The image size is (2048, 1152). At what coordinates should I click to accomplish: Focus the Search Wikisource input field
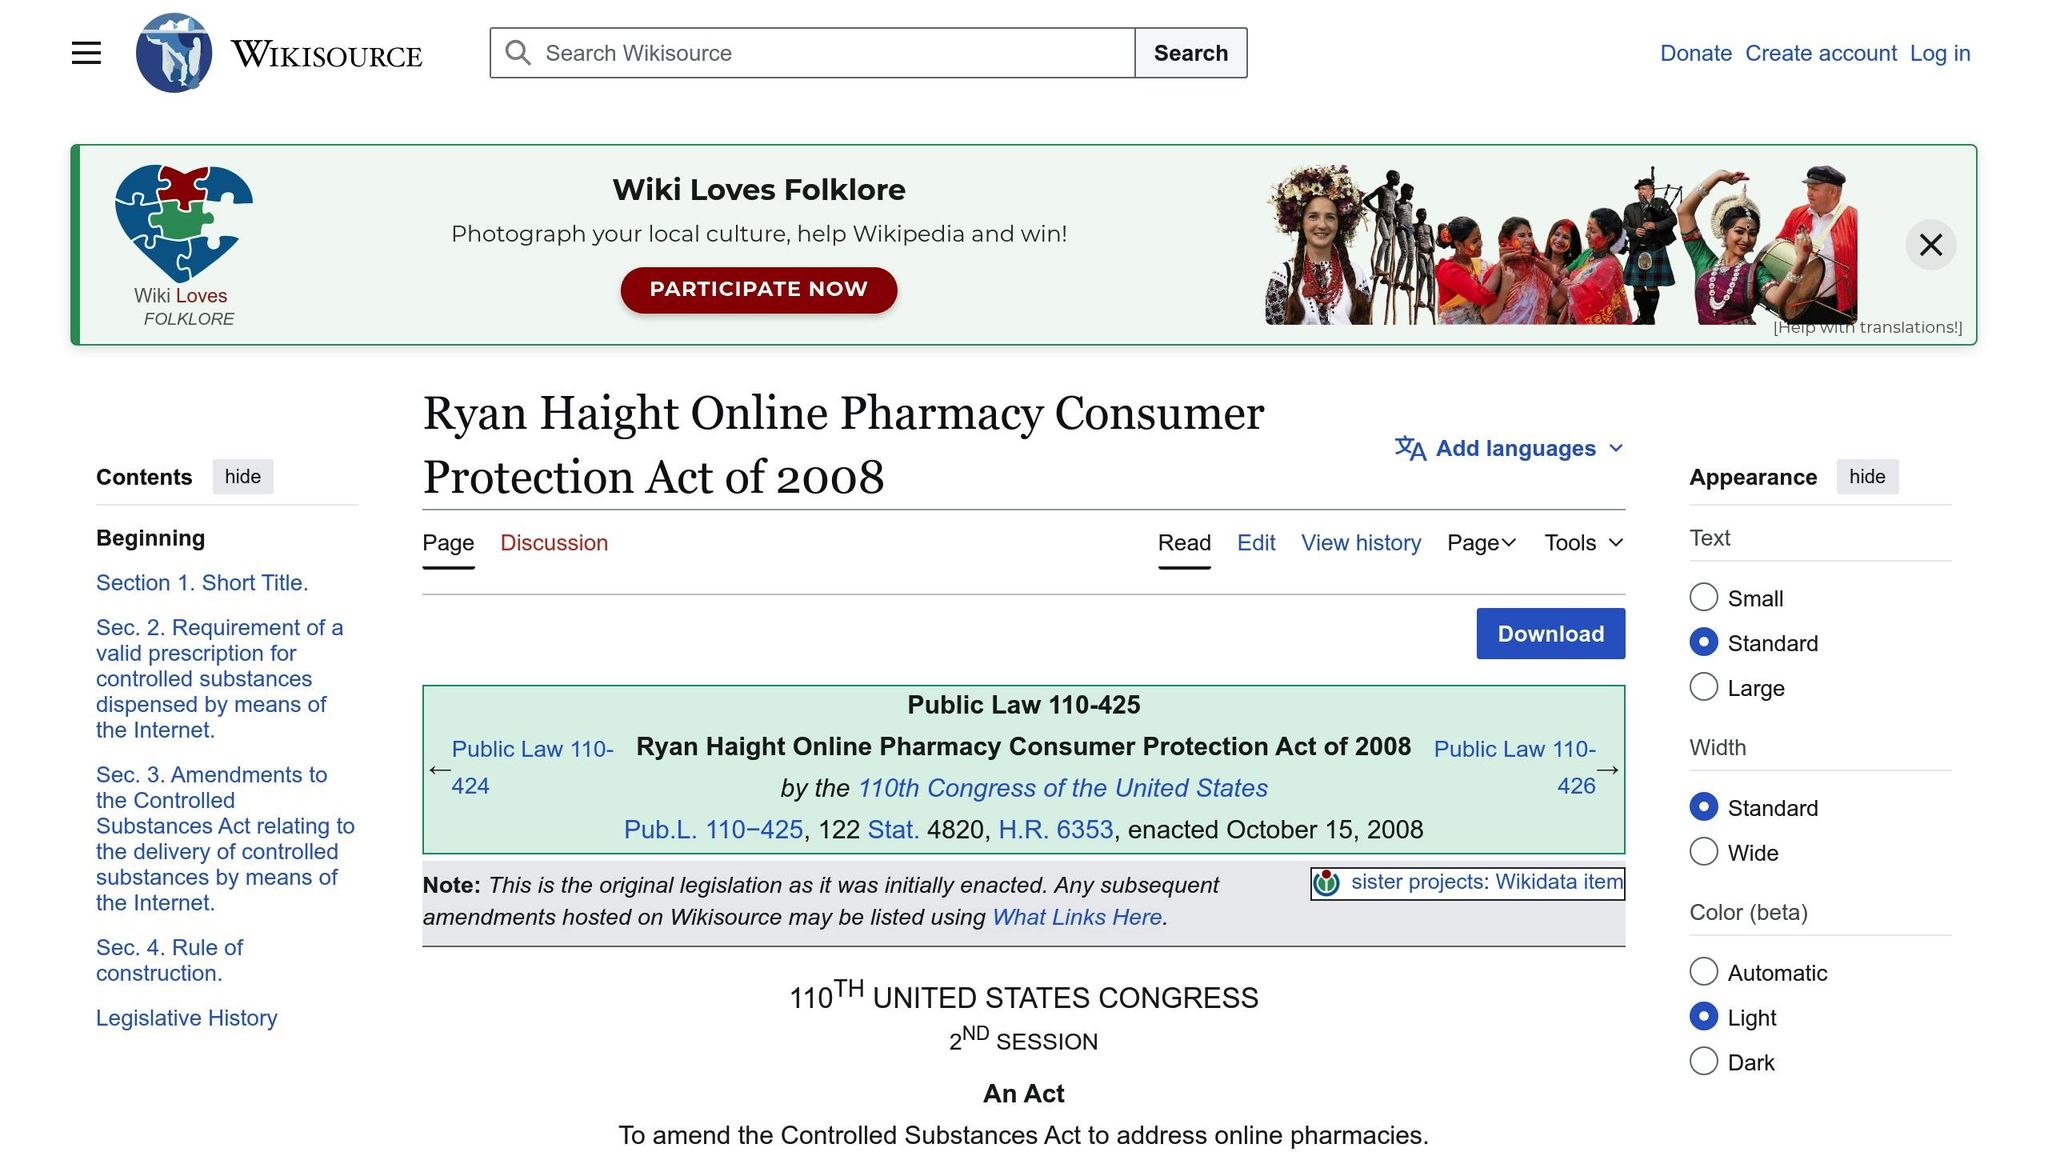point(812,53)
